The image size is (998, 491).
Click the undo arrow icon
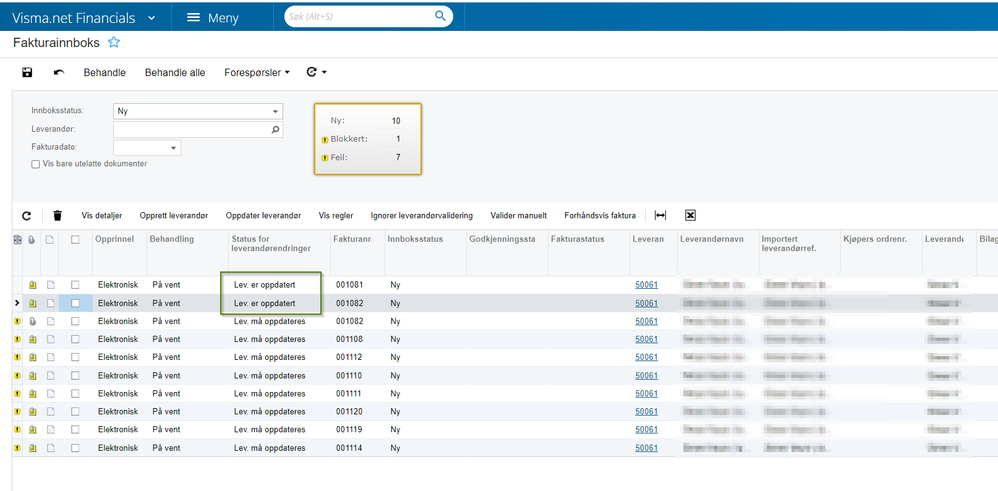click(59, 73)
